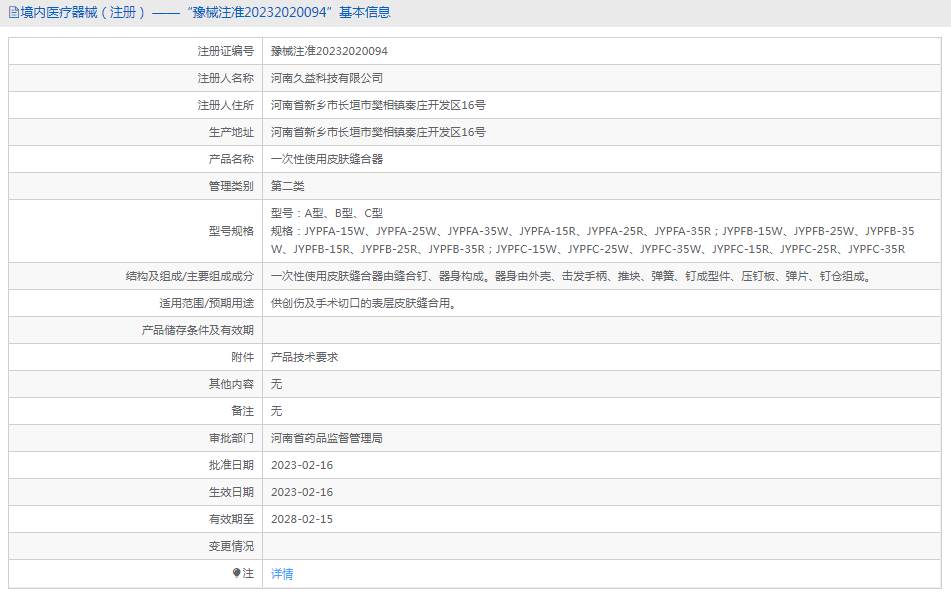Click the 产品名称 label

231,159
